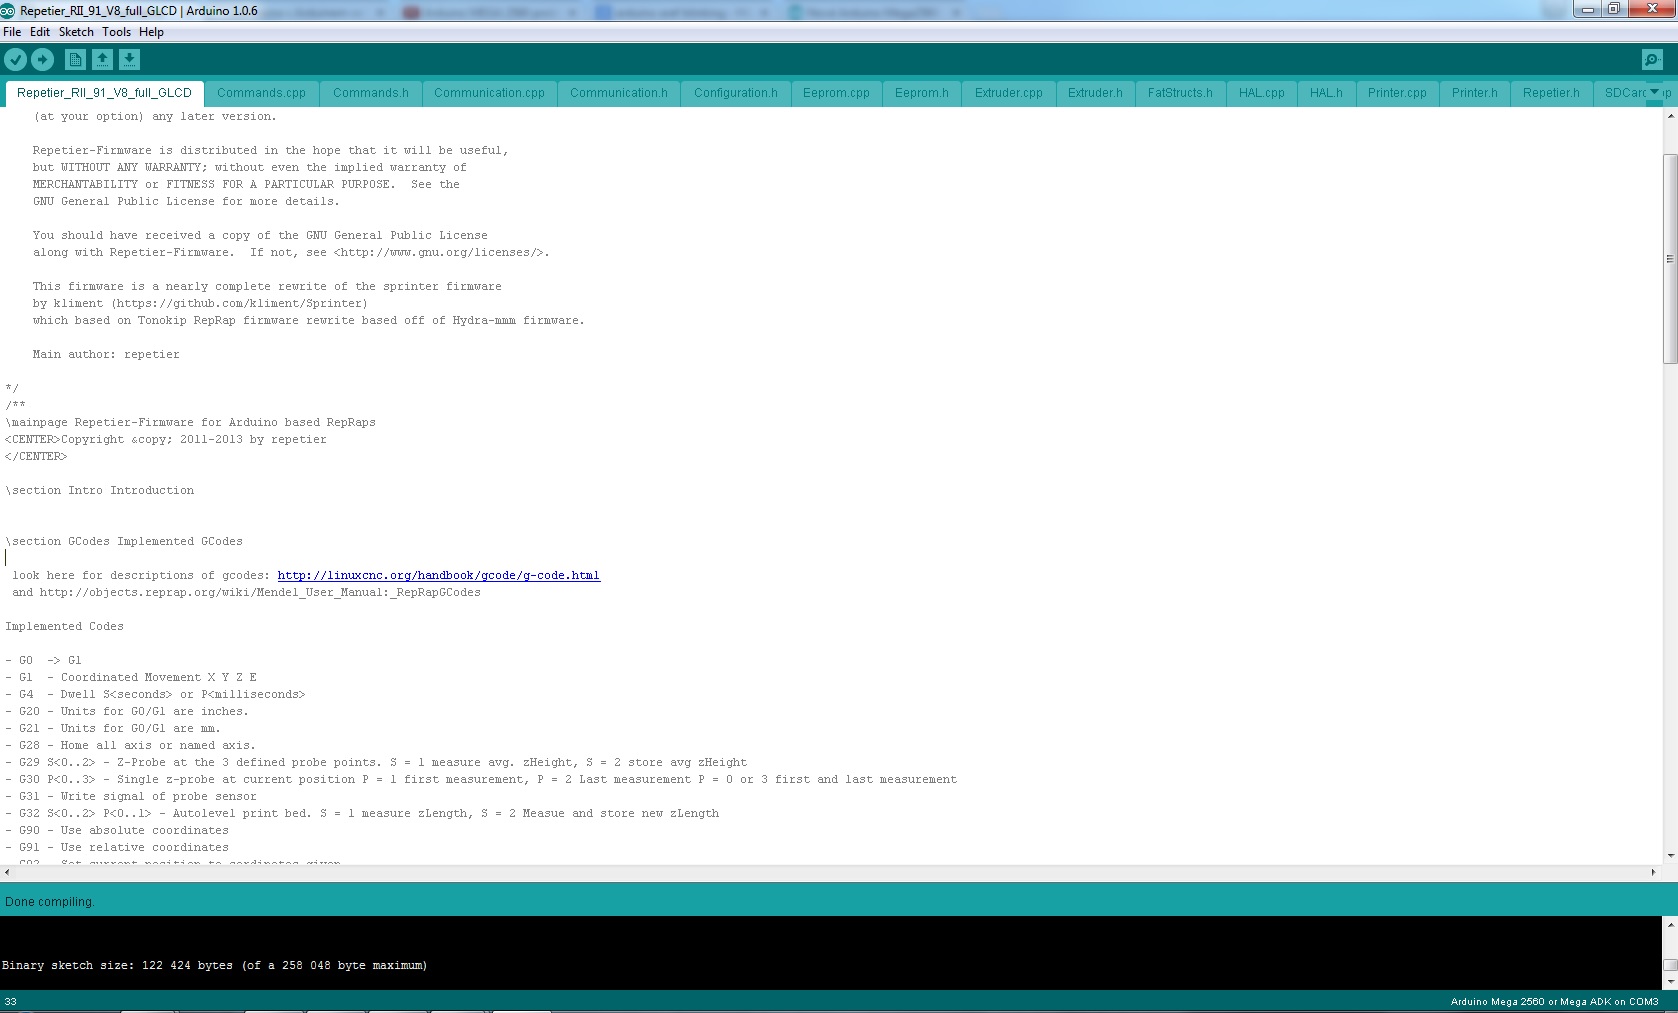Create a new sketch with the New icon
This screenshot has width=1678, height=1013.
click(75, 59)
